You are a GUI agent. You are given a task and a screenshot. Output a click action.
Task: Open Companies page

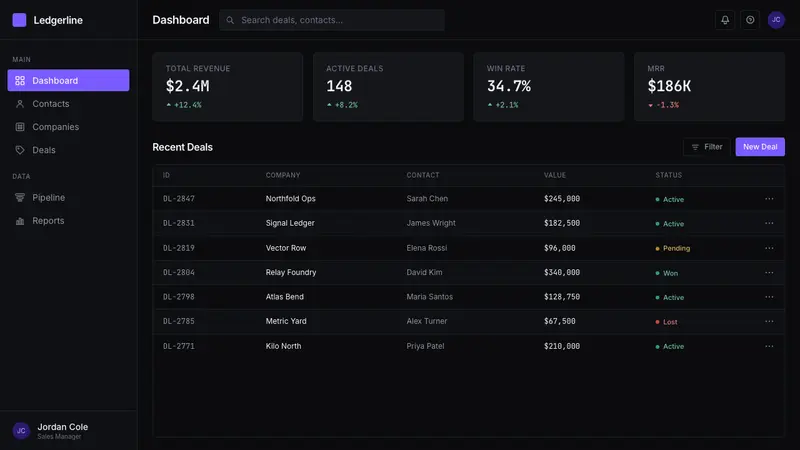point(68,127)
